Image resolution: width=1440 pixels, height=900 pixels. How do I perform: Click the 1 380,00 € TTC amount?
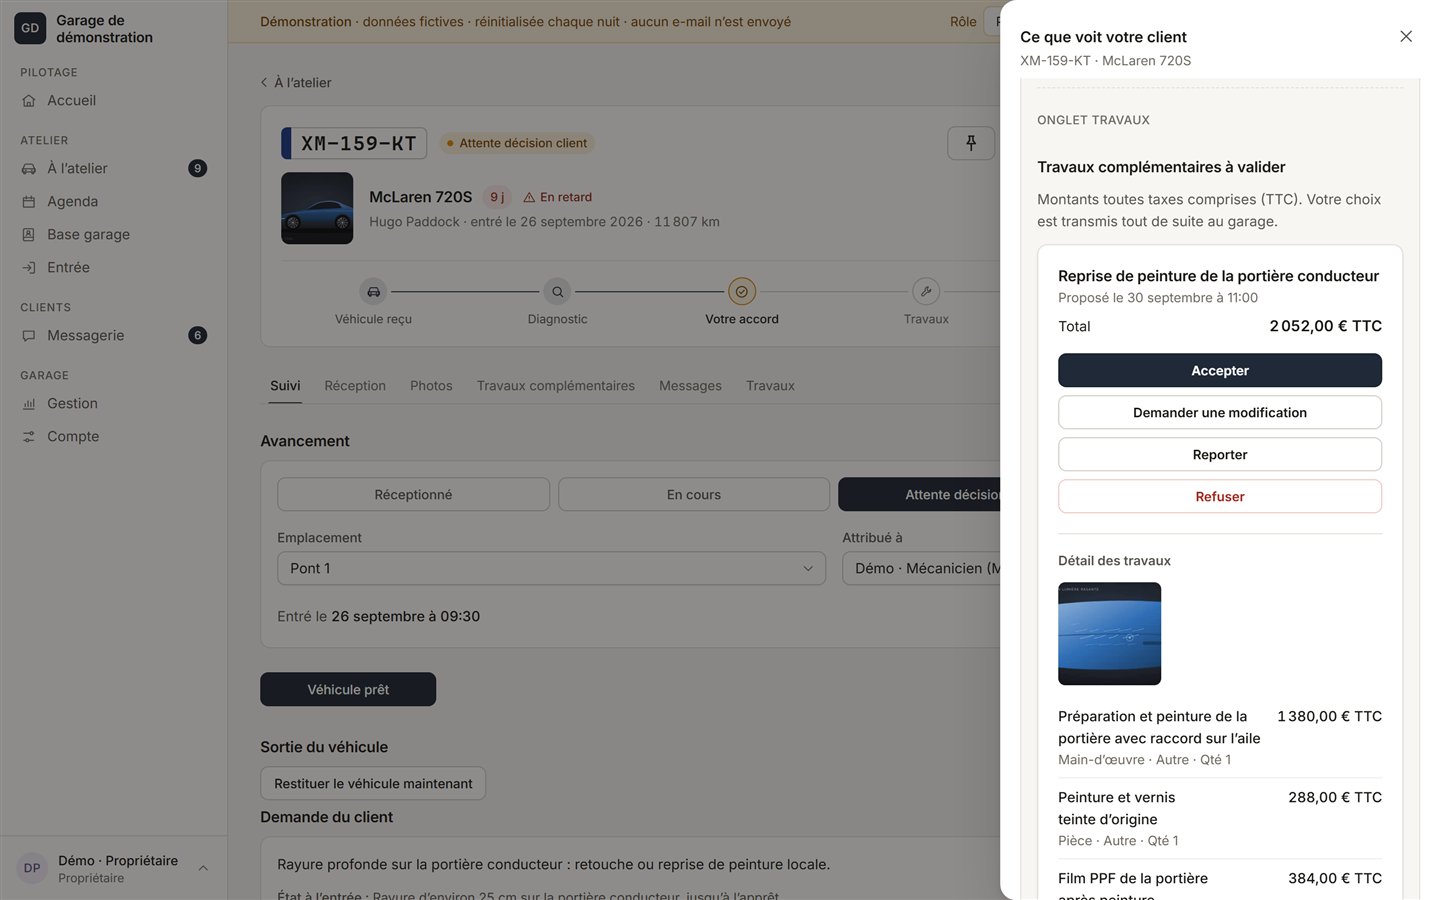point(1329,717)
